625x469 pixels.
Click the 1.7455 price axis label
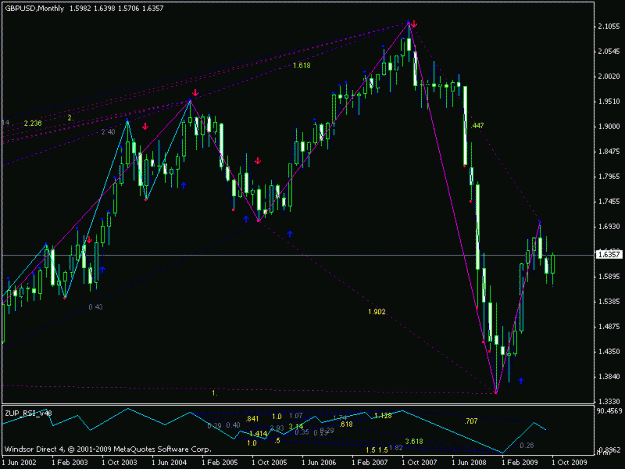coord(609,201)
